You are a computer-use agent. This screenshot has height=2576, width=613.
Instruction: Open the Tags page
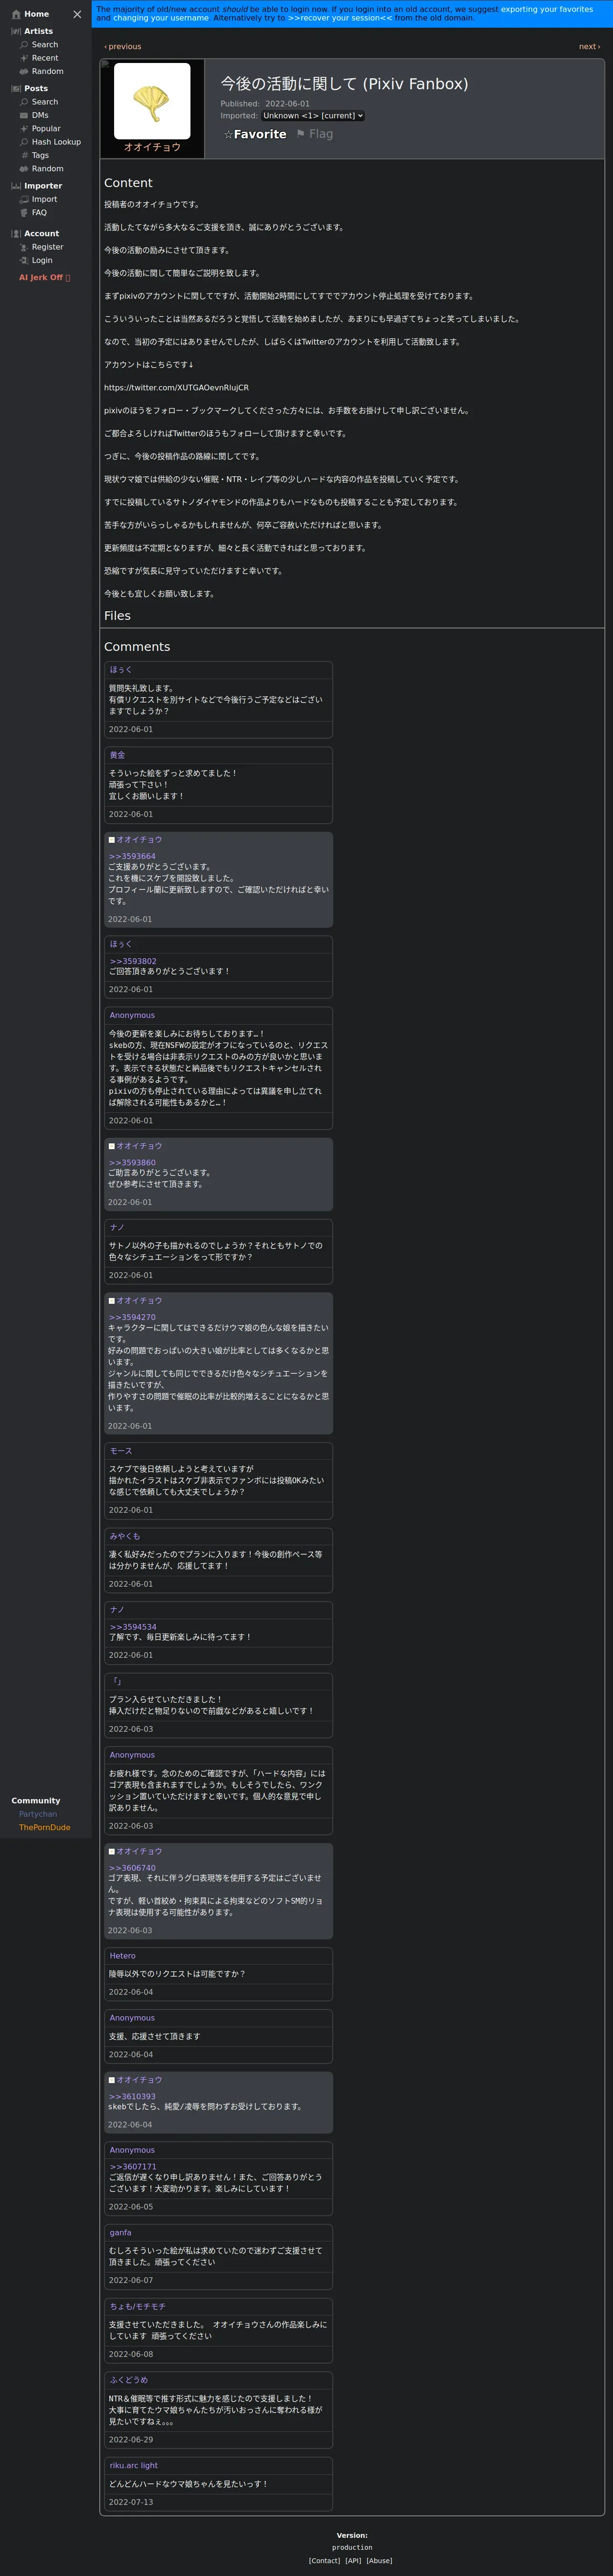[40, 155]
